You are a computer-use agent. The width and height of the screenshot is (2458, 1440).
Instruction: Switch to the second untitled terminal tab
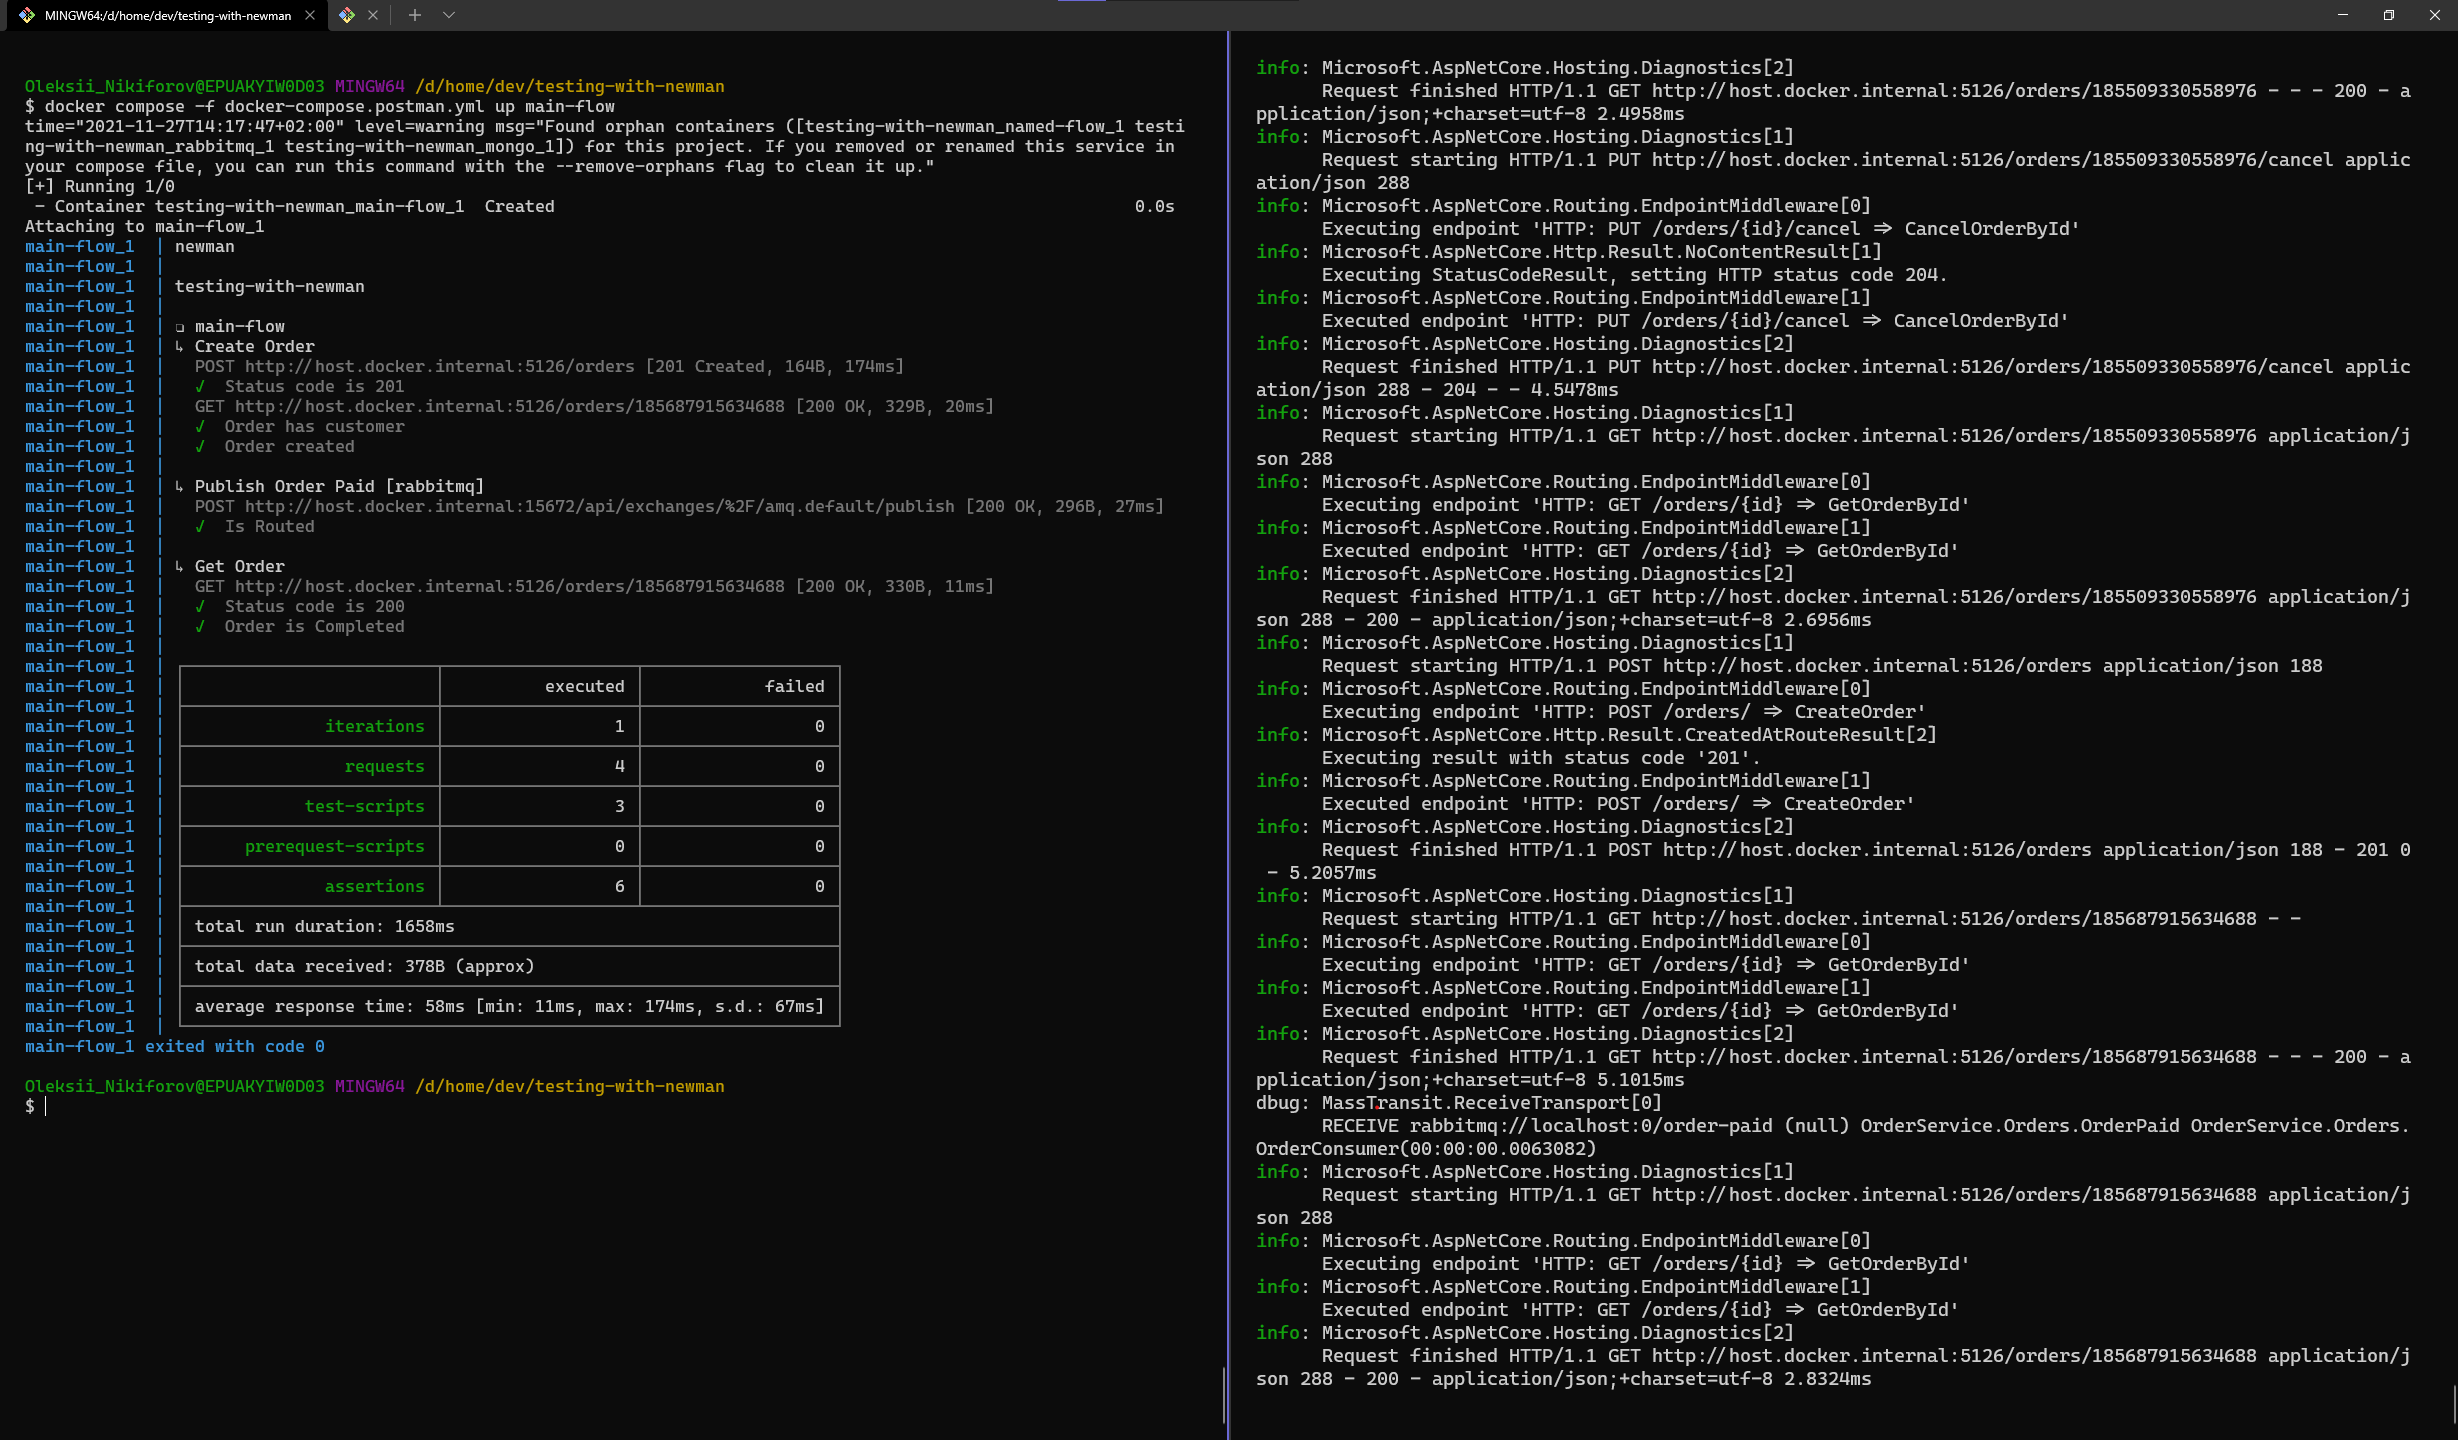pyautogui.click(x=348, y=15)
